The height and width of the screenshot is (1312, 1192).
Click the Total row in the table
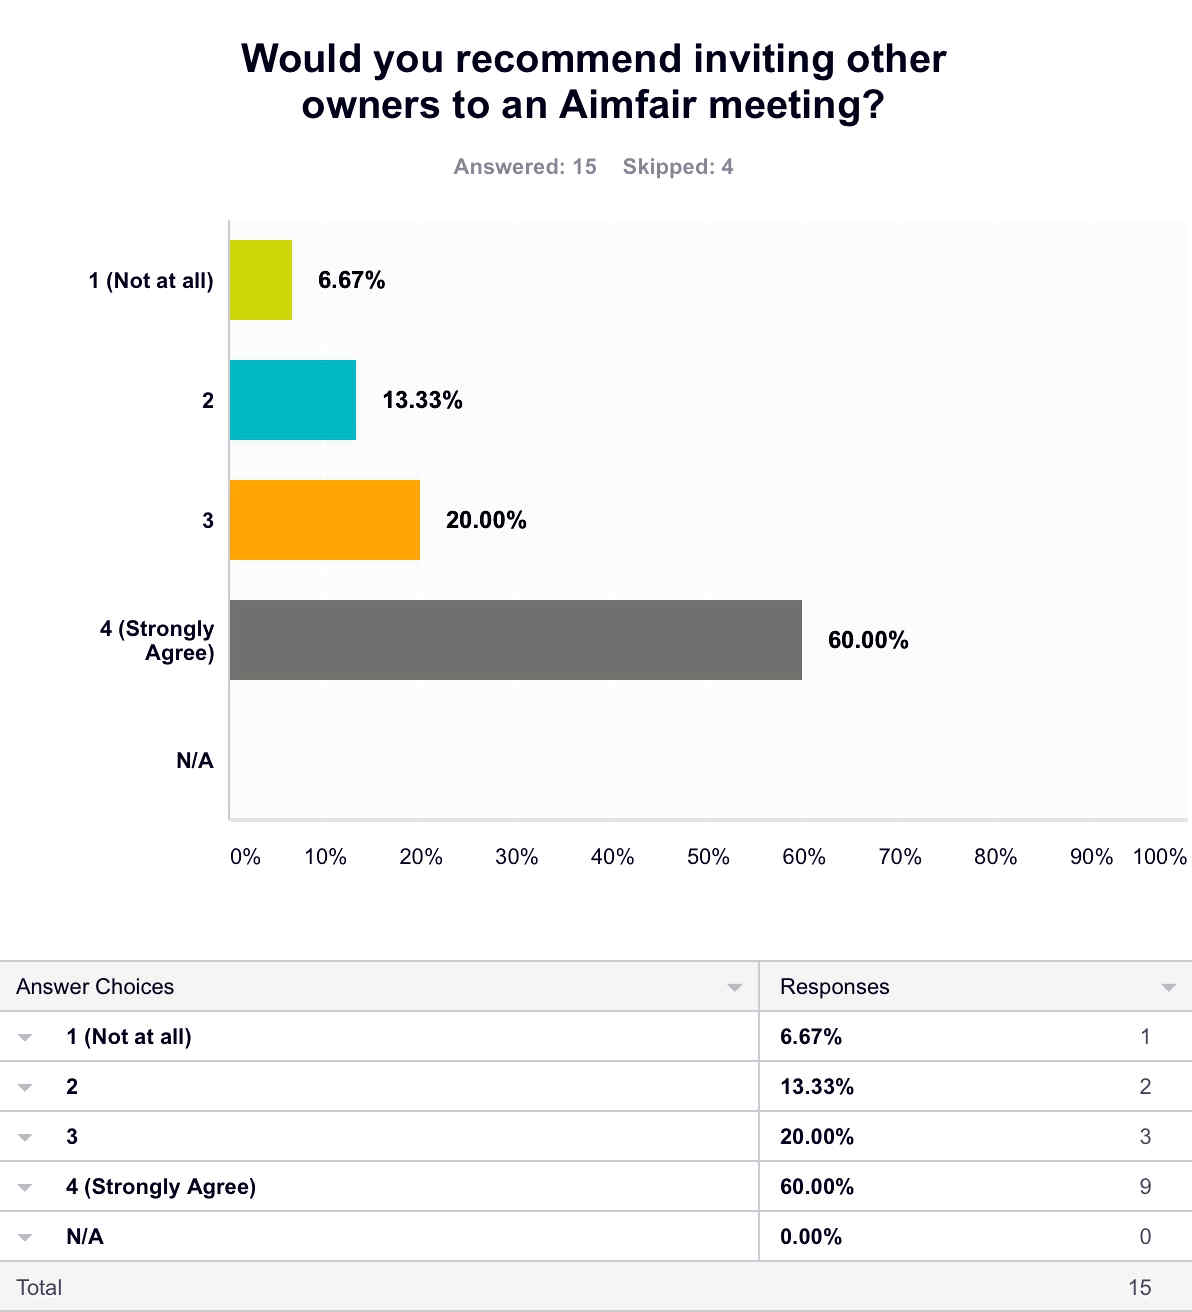[40, 1287]
